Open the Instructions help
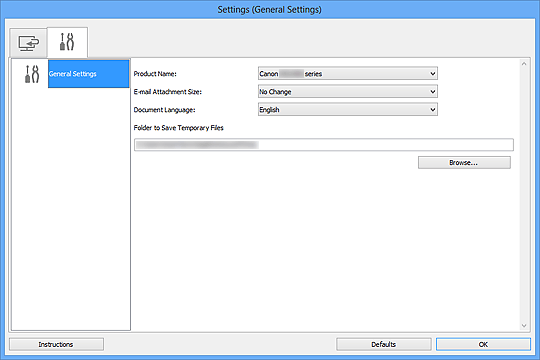The width and height of the screenshot is (540, 360). coord(56,344)
